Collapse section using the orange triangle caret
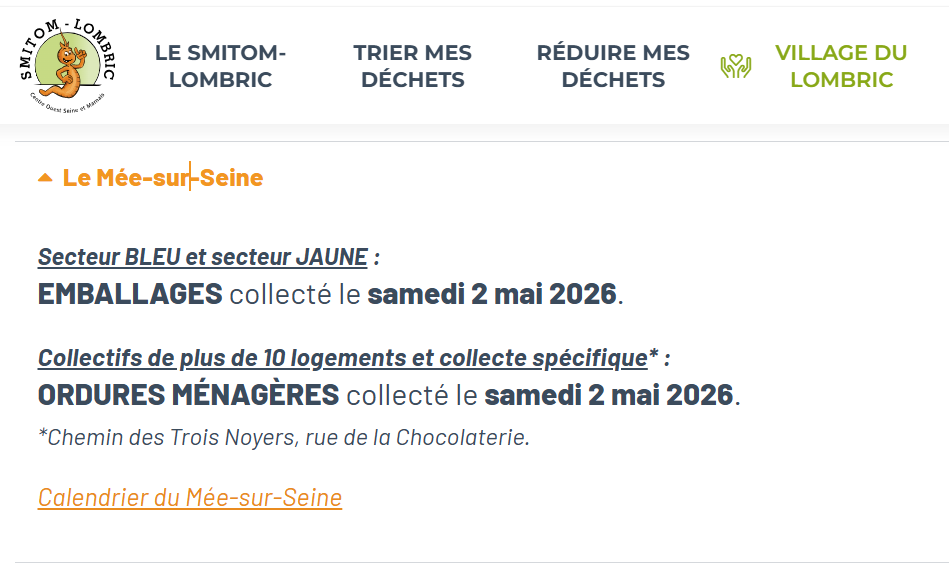949x565 pixels. [x=45, y=178]
